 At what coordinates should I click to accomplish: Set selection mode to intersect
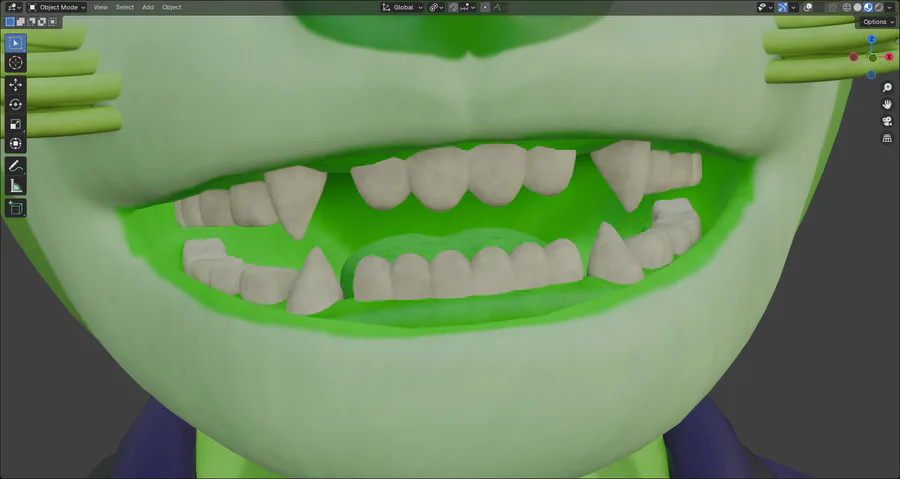(52, 22)
